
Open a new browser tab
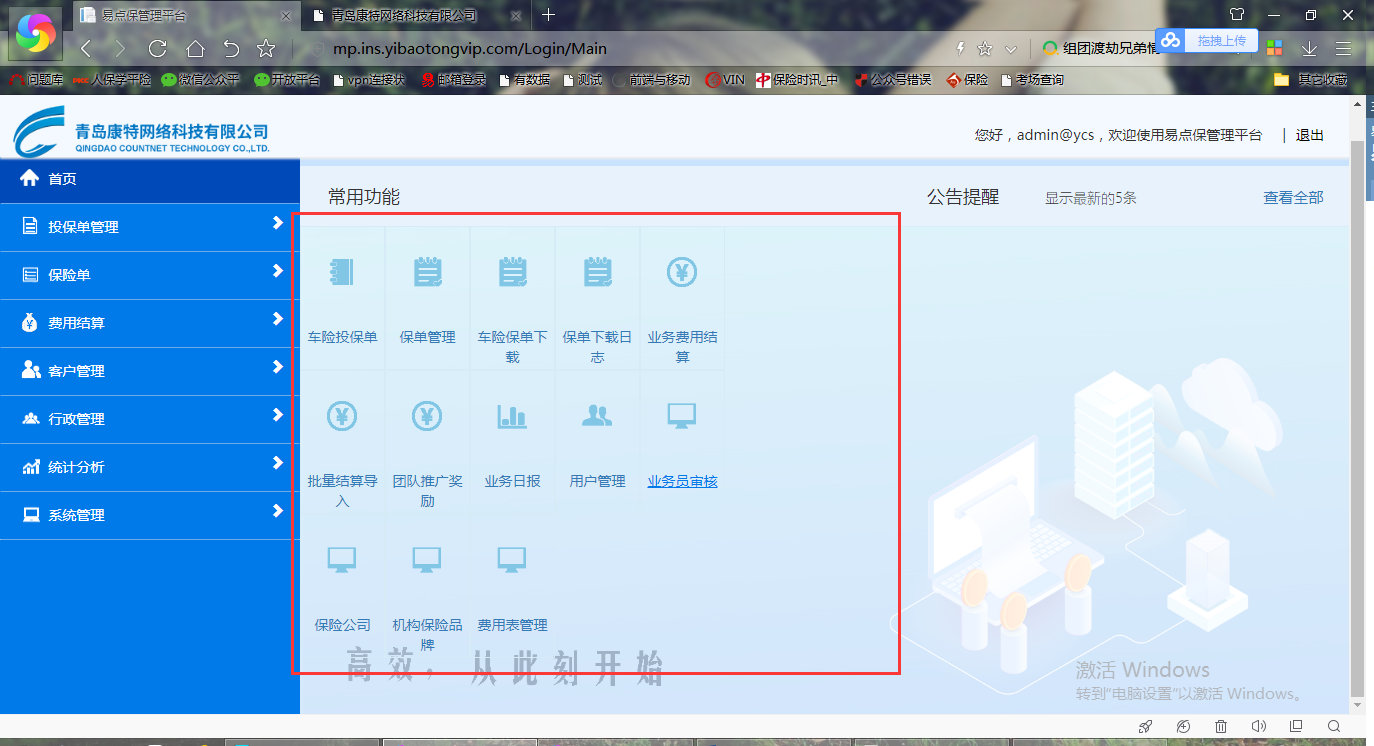(548, 15)
